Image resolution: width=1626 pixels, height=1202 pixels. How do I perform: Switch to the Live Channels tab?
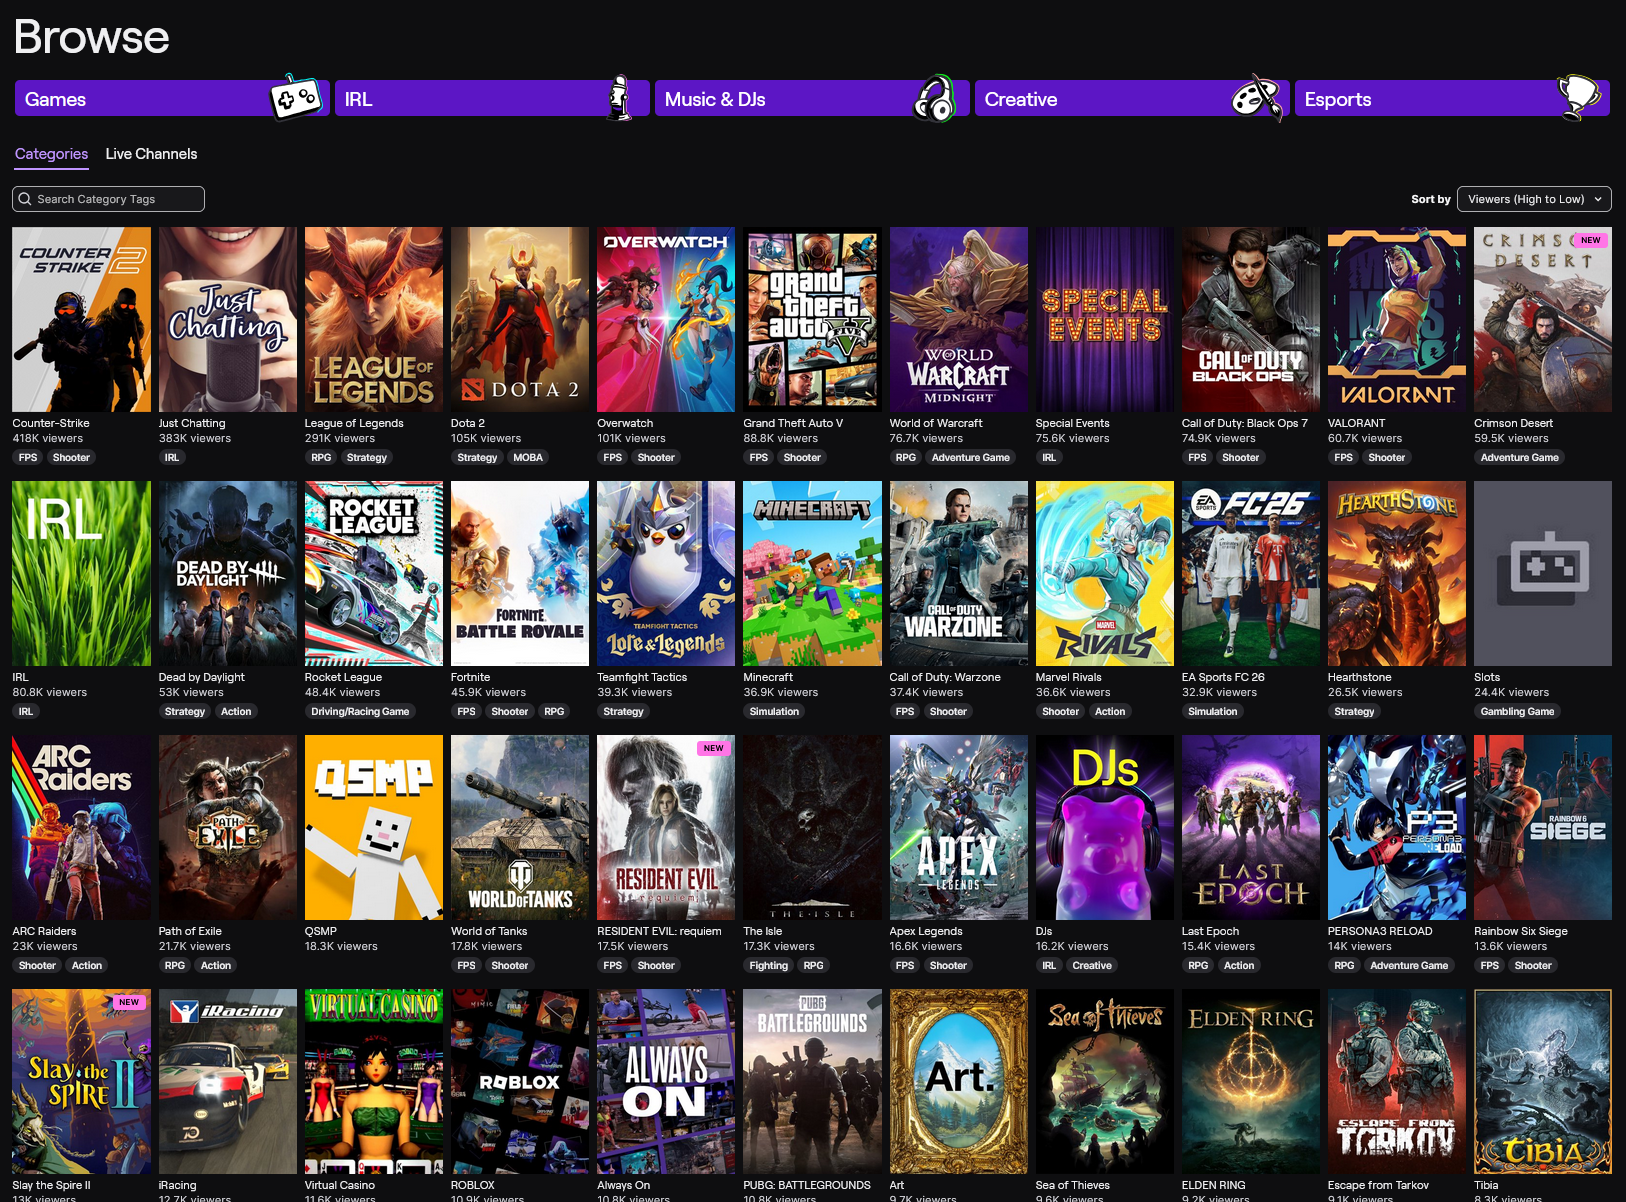pyautogui.click(x=151, y=154)
